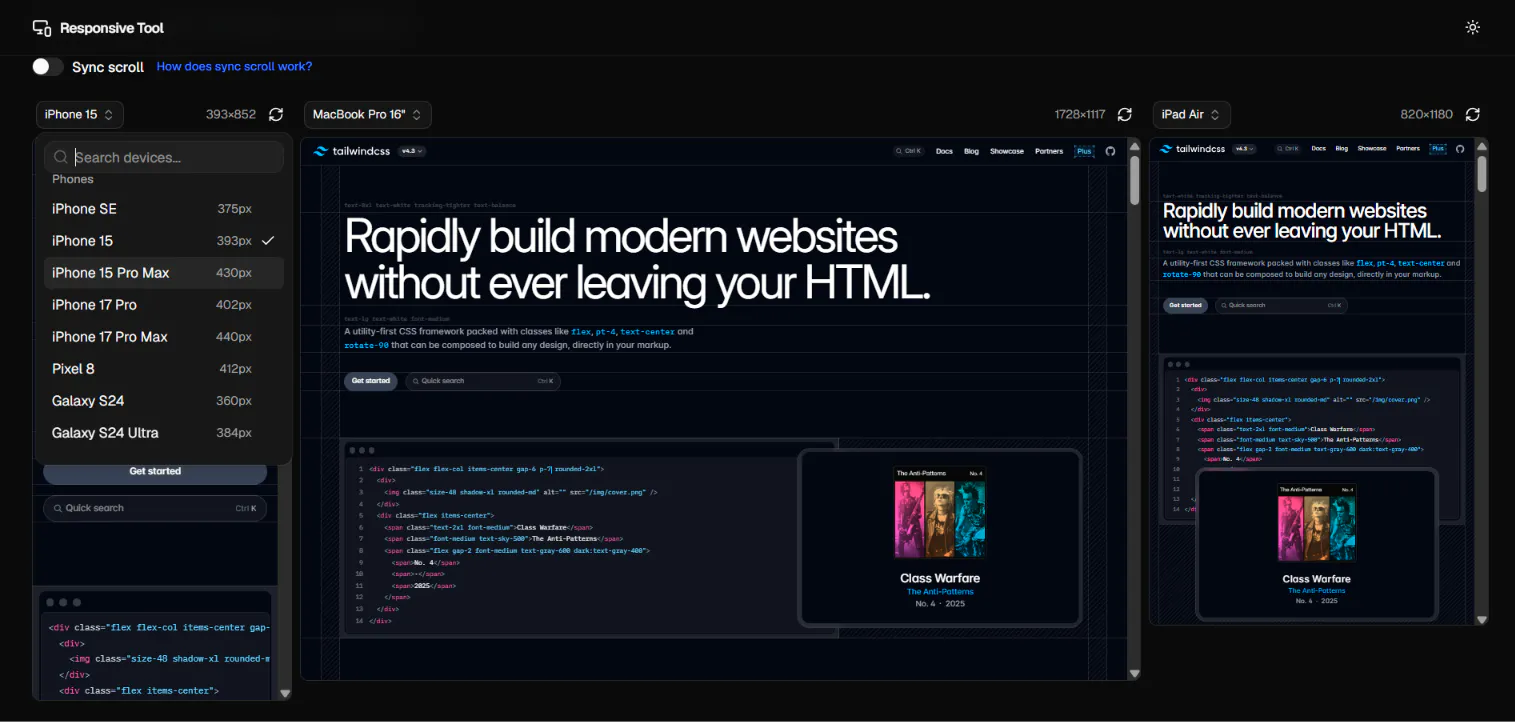Expand the v4.3 version dropdown in the iPad preview
Viewport: 1515px width, 722px height.
click(1243, 149)
